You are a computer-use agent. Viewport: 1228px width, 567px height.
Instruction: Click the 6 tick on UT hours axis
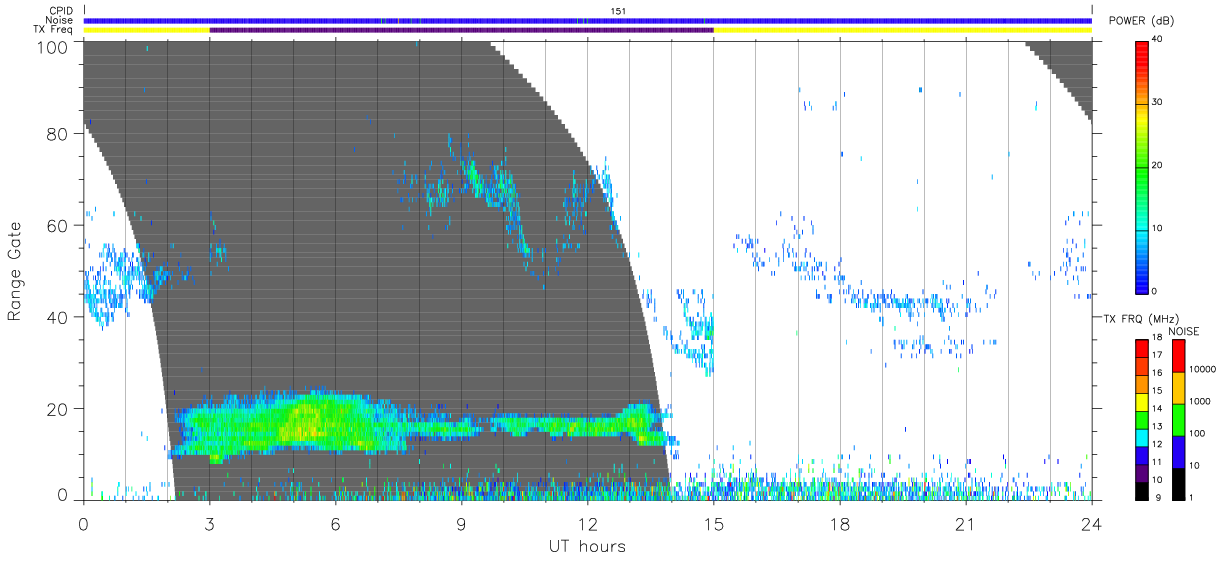(335, 523)
